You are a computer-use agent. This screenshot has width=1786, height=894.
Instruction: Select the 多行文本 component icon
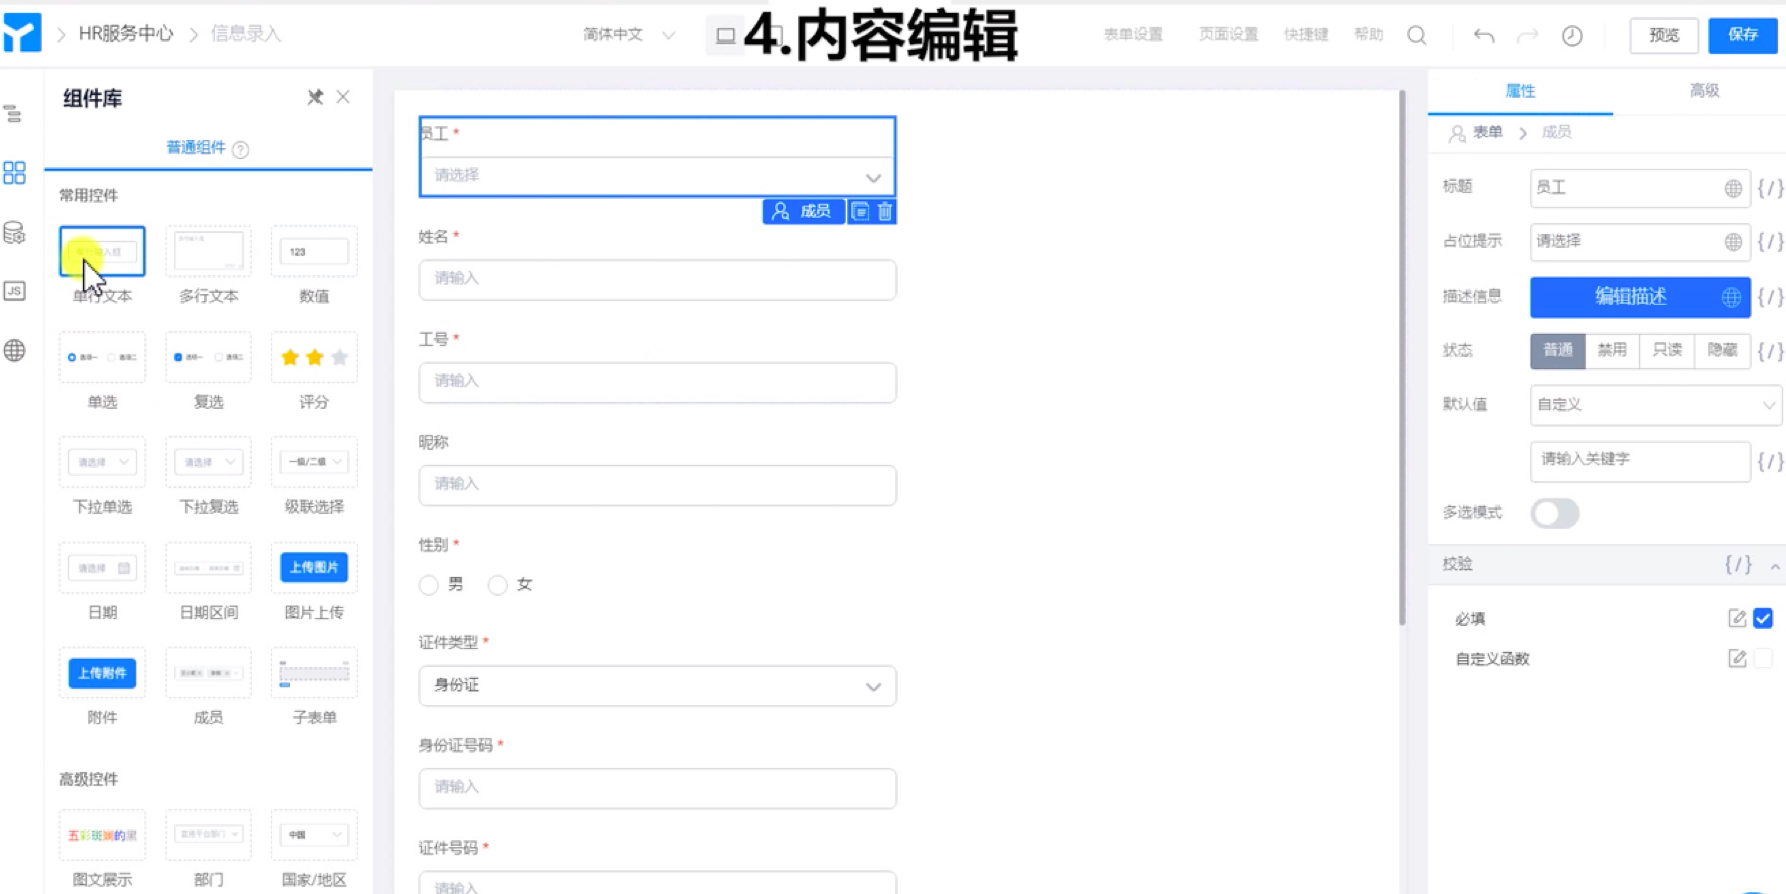(208, 251)
